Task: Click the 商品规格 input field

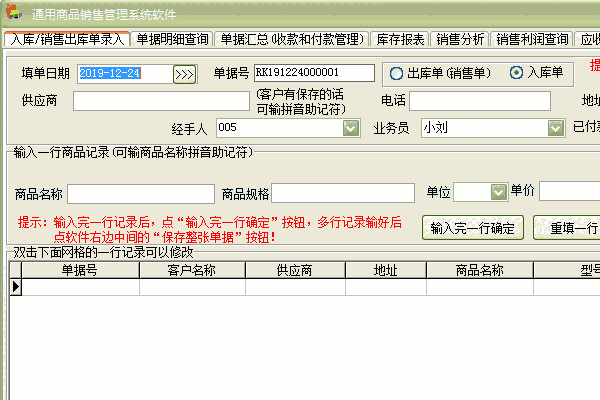Action: pos(343,193)
